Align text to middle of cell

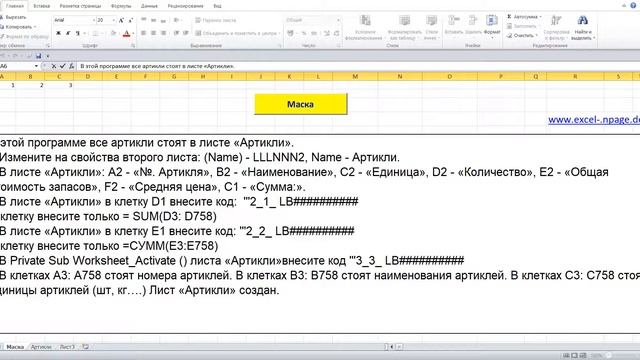pos(153,20)
